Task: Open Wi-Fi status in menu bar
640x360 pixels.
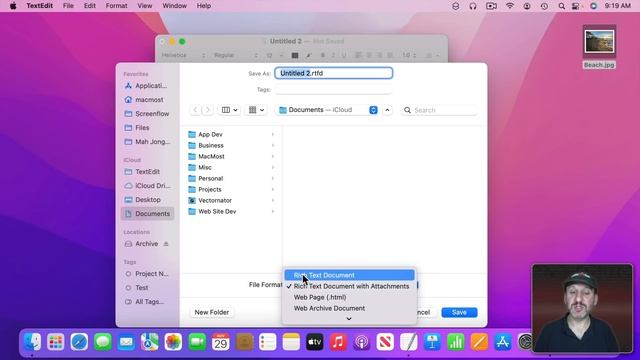Action: [x=510, y=6]
